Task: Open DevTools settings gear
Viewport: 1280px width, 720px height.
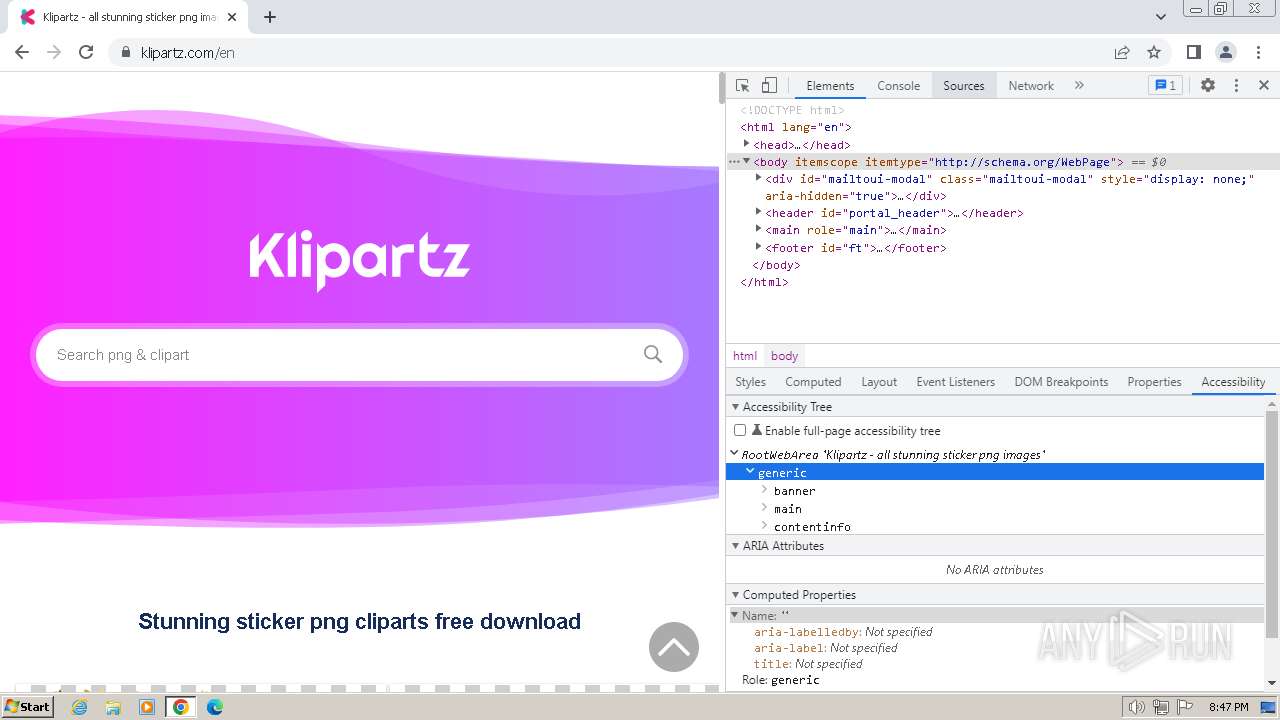Action: click(x=1208, y=85)
